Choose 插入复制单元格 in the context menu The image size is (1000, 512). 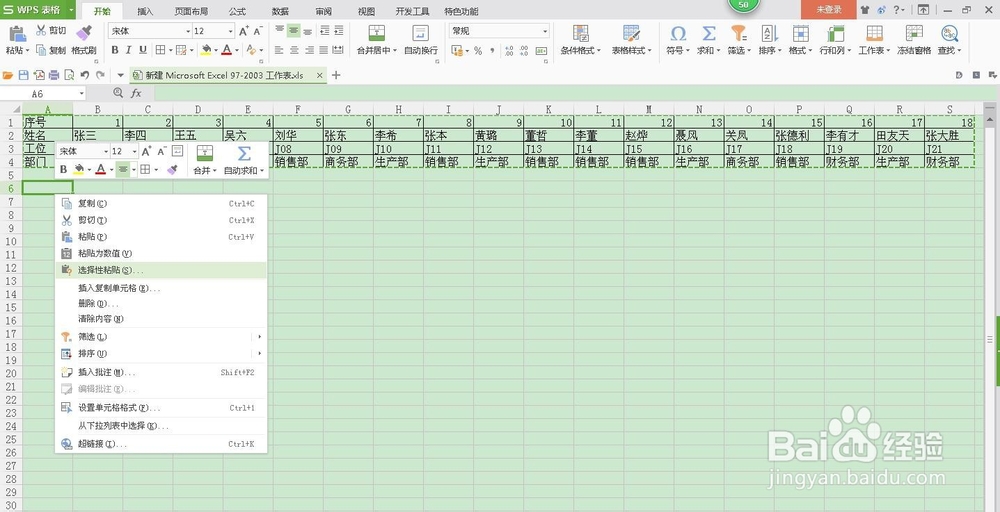click(161, 288)
